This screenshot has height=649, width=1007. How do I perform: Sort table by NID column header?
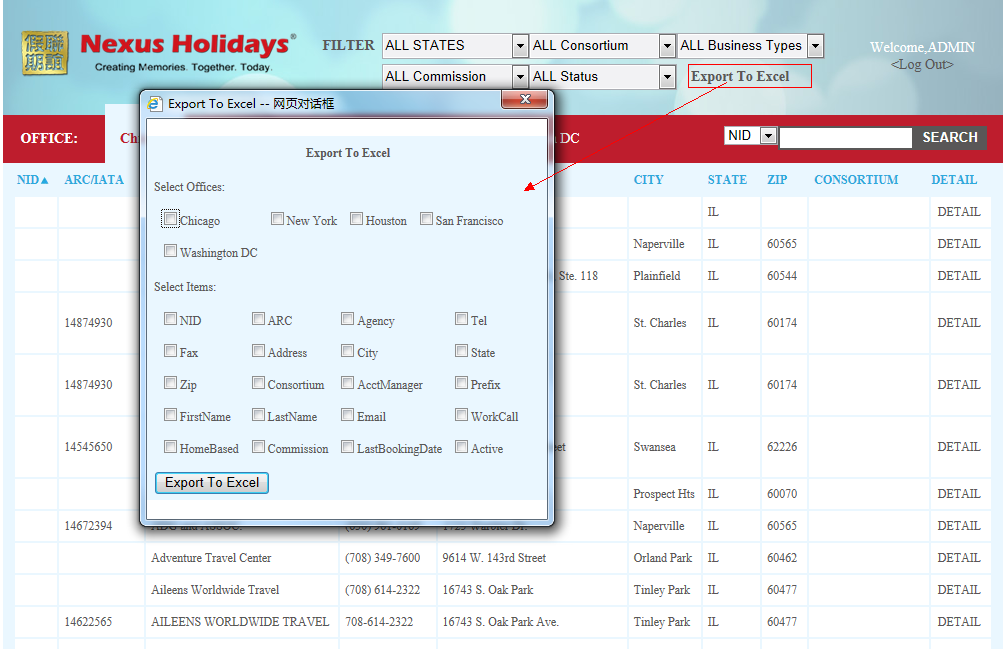32,180
